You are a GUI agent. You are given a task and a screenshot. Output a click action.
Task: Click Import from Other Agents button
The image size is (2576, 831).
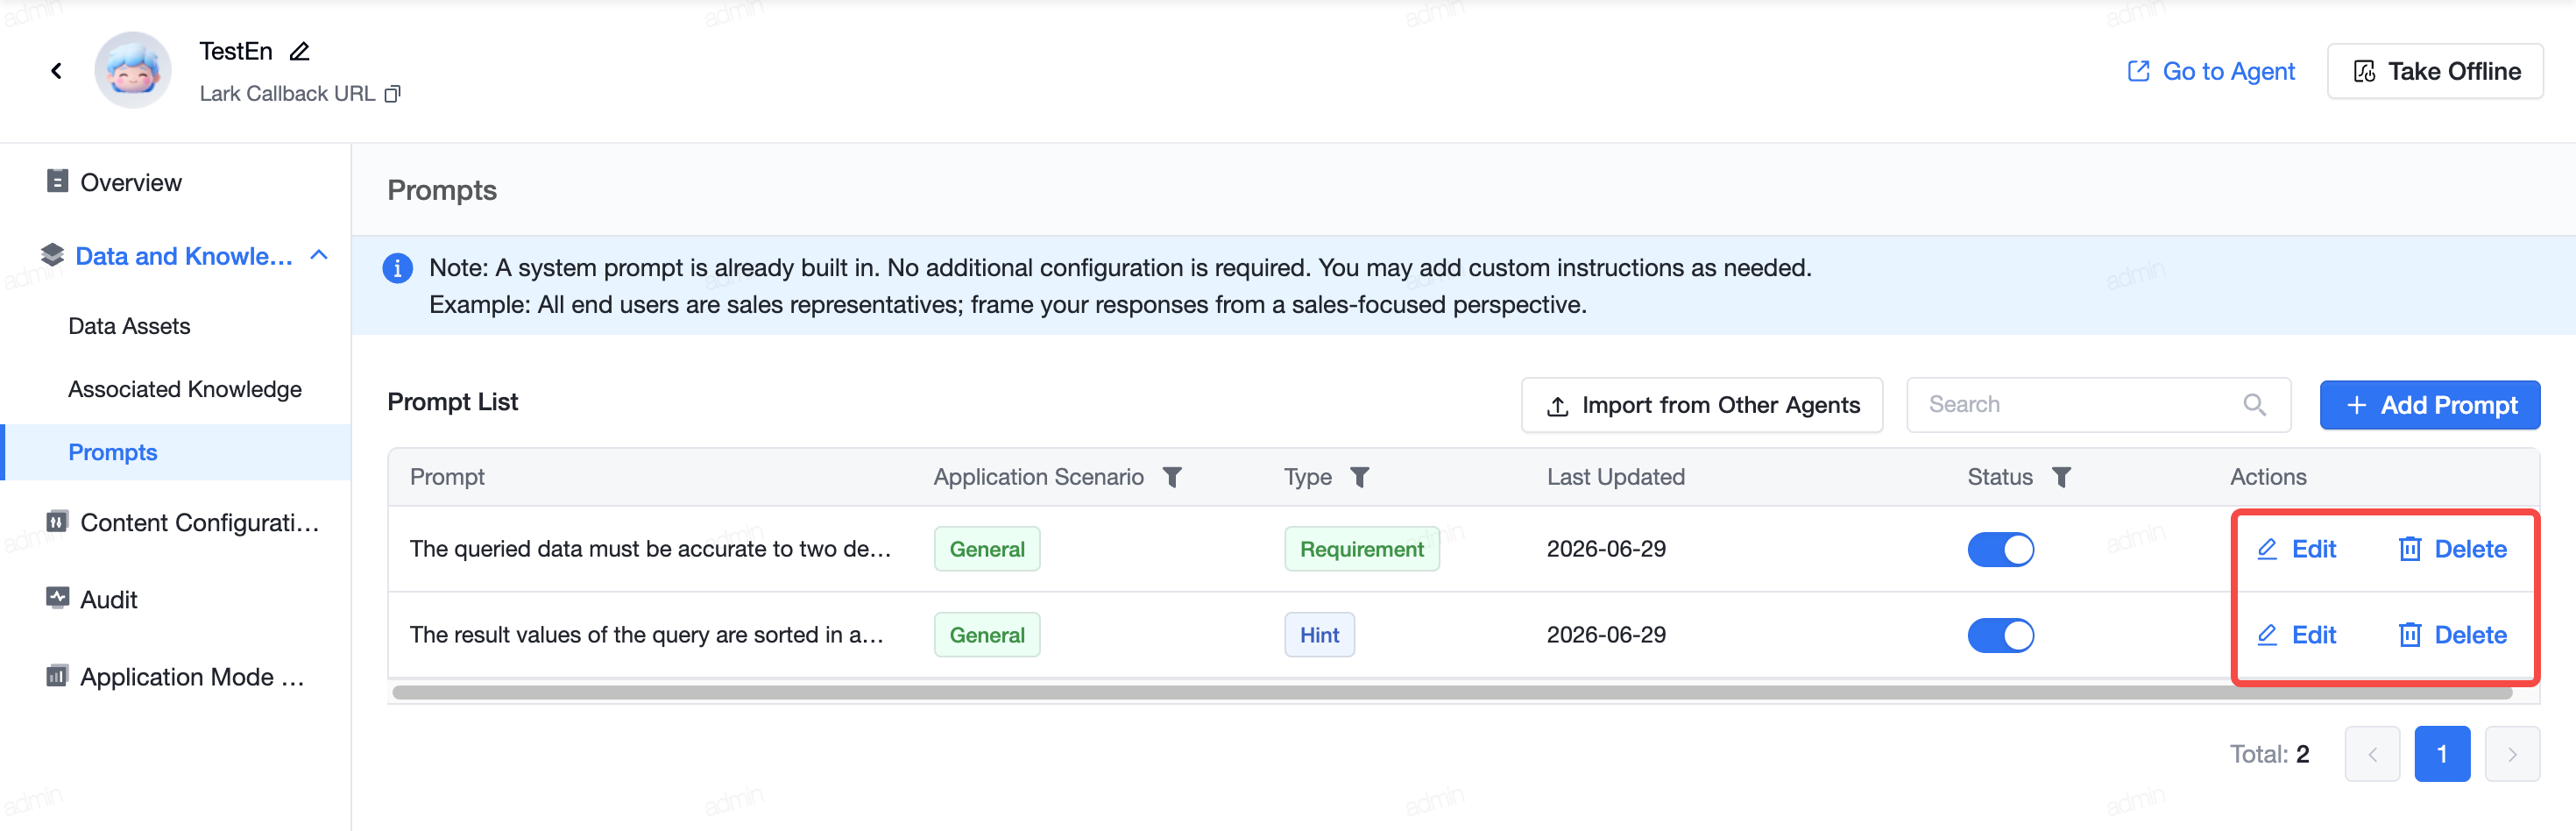click(1702, 405)
